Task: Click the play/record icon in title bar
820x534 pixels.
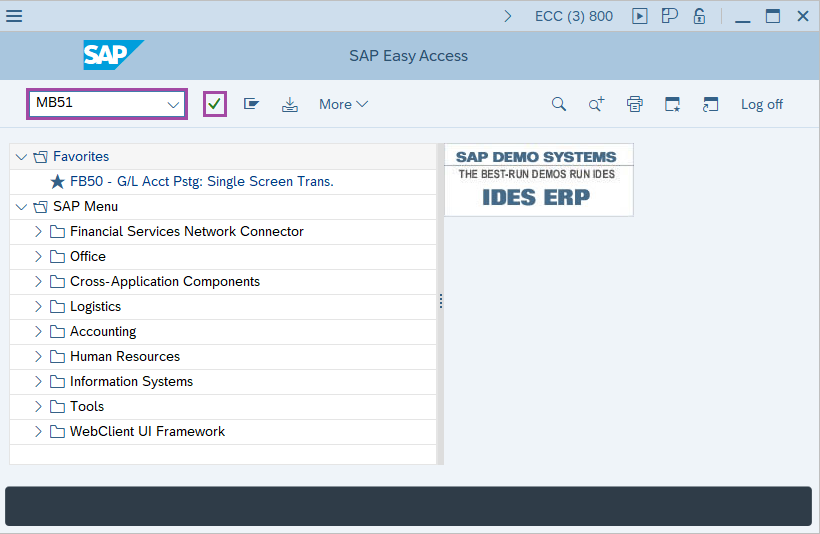Action: 640,16
